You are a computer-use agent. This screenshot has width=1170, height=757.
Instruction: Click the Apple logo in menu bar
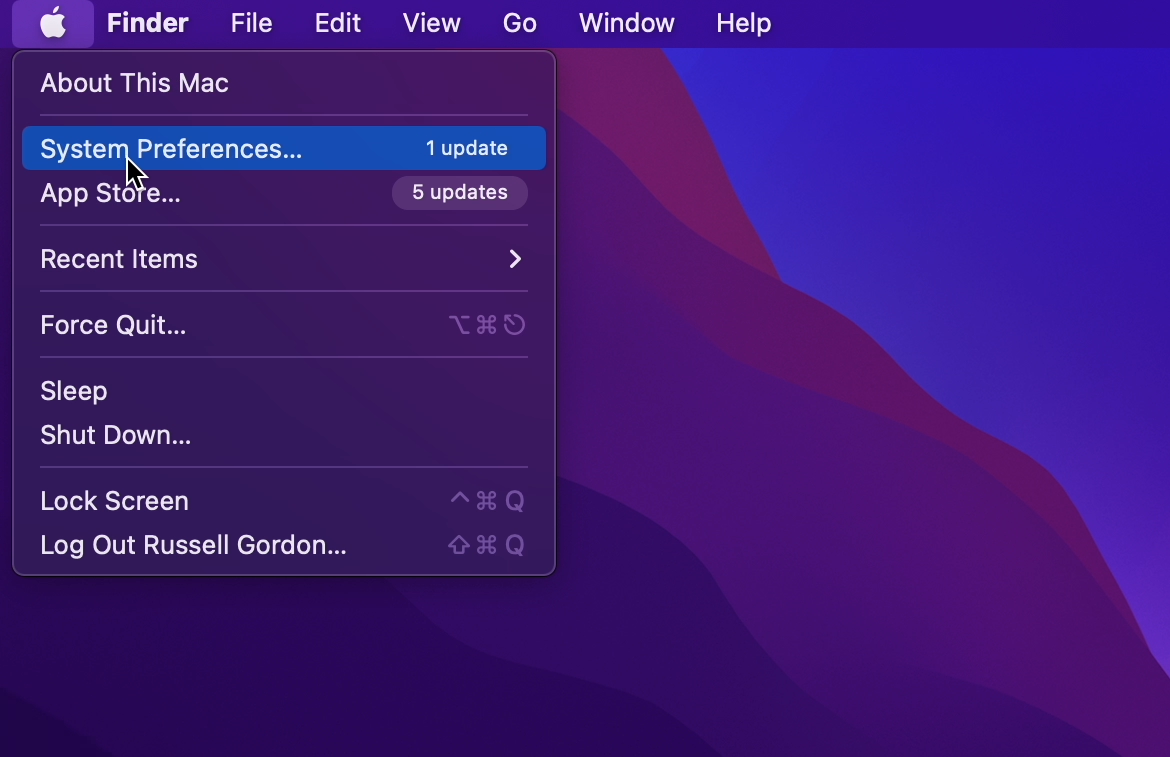[x=53, y=23]
